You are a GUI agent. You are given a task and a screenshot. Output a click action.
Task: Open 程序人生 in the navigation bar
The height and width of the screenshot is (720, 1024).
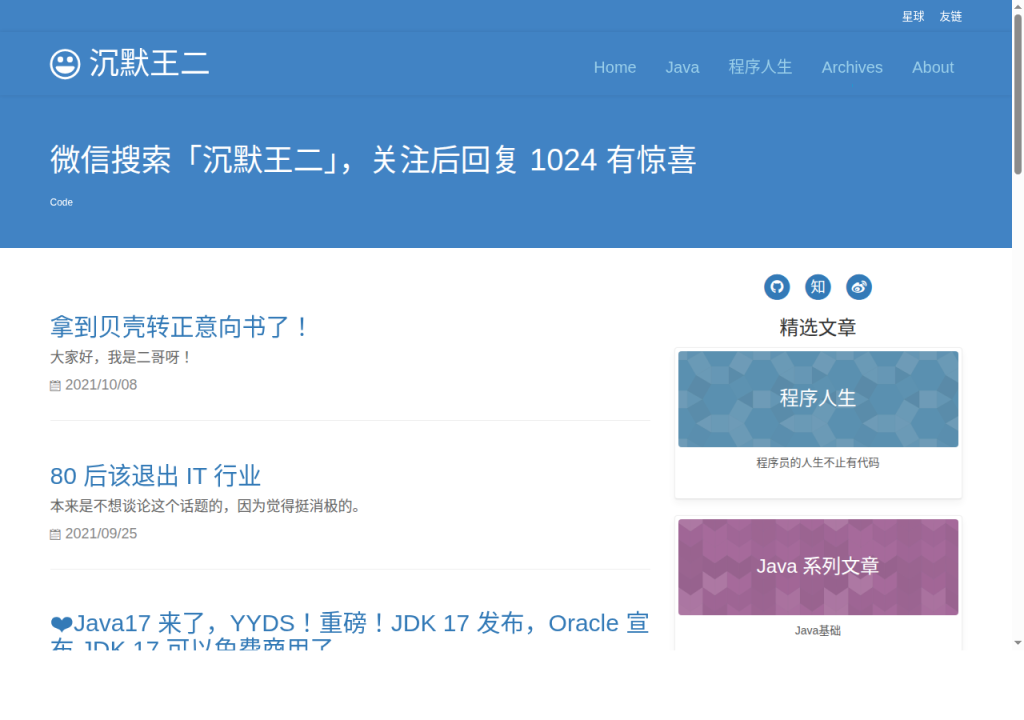point(760,67)
